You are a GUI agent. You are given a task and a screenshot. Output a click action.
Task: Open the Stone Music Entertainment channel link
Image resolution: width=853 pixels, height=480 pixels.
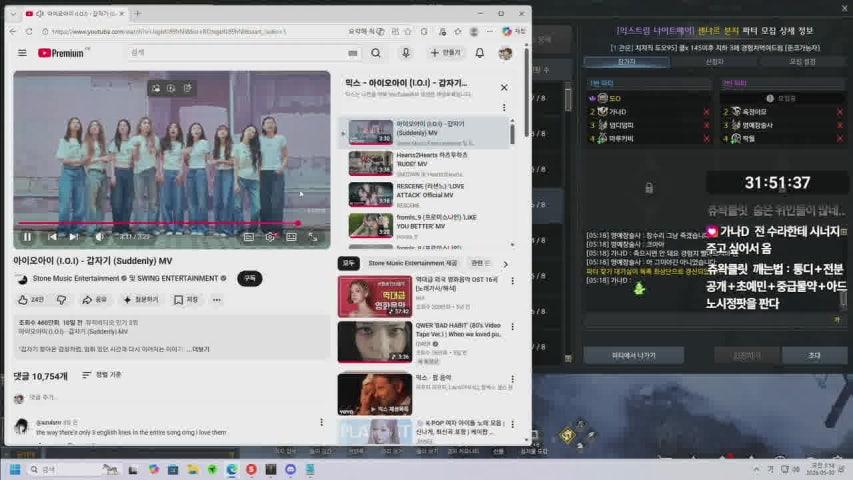click(76, 278)
